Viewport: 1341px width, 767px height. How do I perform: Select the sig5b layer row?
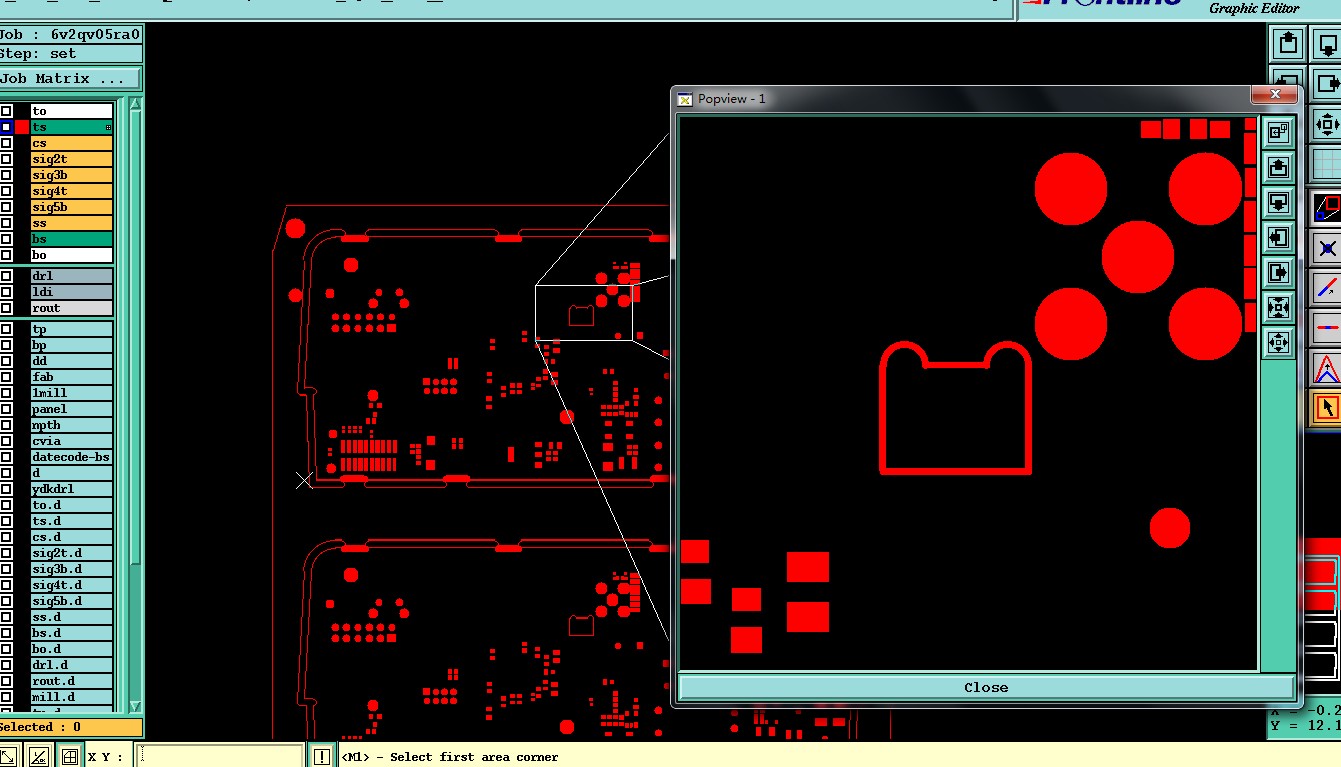[x=71, y=207]
